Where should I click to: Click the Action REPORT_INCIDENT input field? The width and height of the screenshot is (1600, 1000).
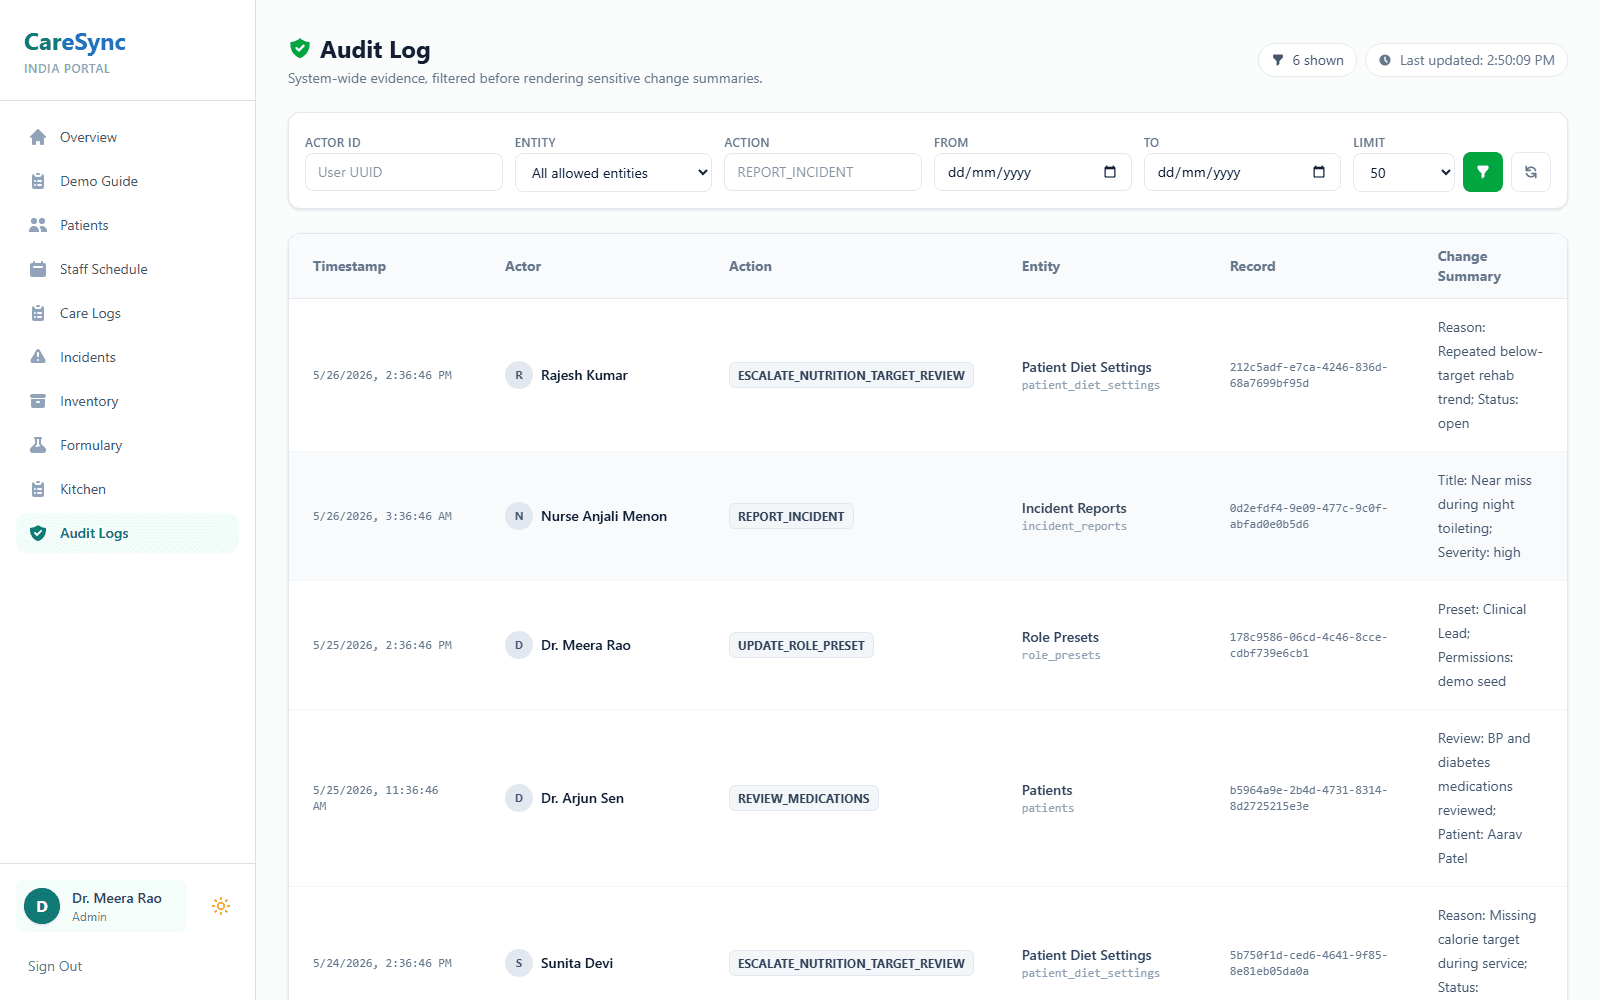tap(822, 172)
